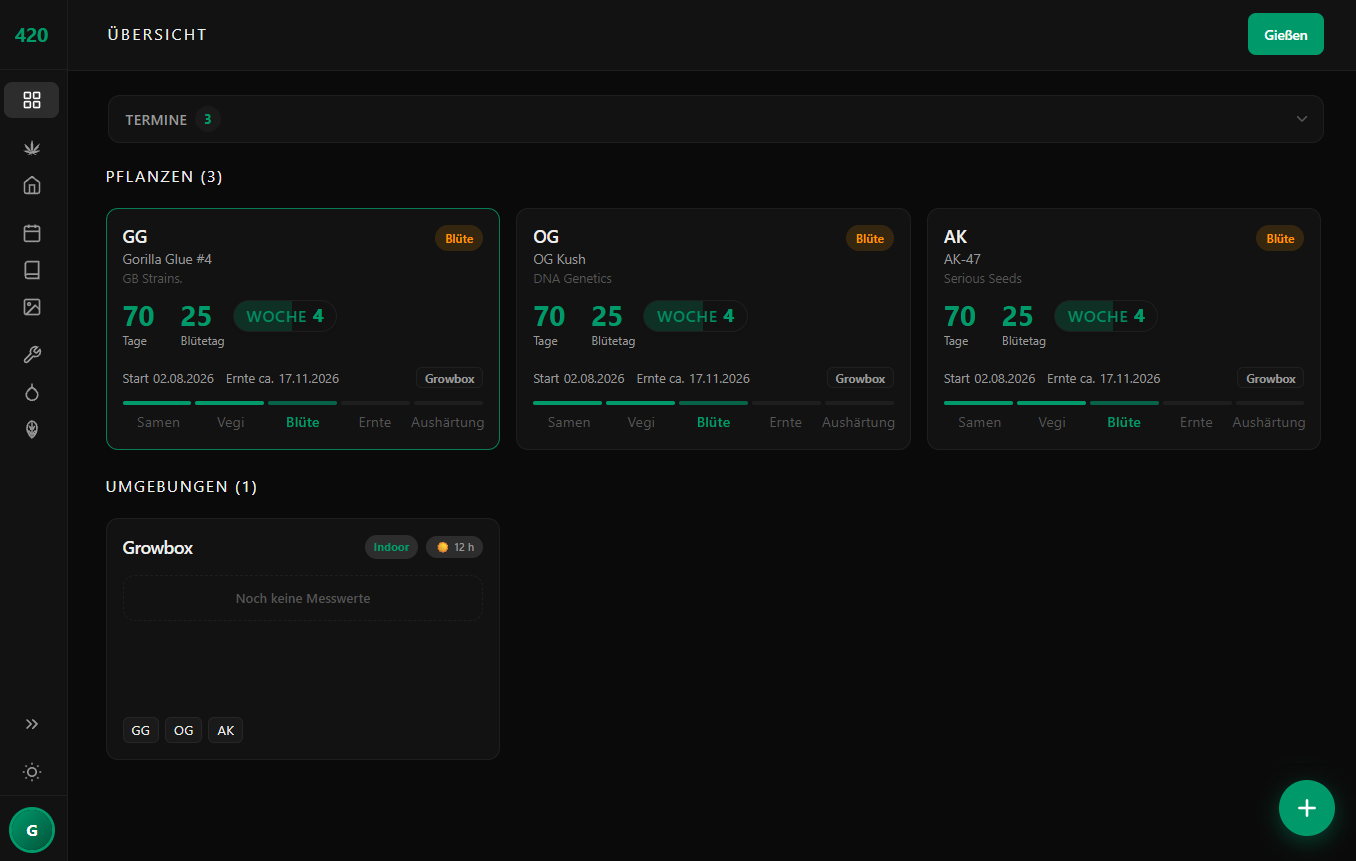Open the calendar icon in the sidebar
Screen dimensions: 1356x861
click(x=32, y=233)
